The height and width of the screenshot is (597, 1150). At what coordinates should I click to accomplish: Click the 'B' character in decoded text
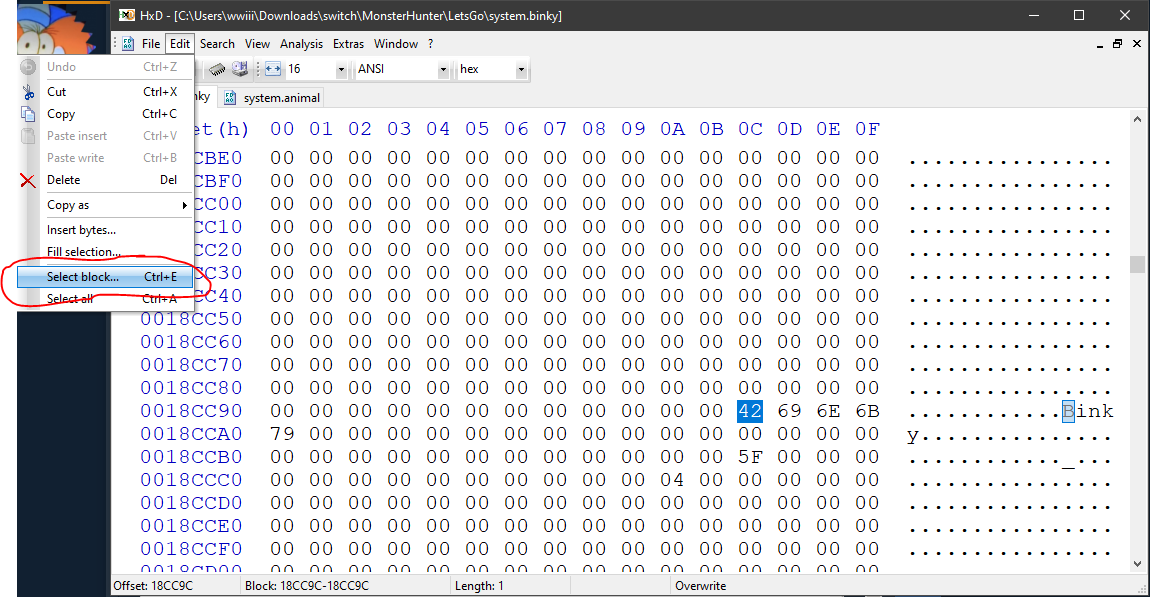[x=1068, y=411]
